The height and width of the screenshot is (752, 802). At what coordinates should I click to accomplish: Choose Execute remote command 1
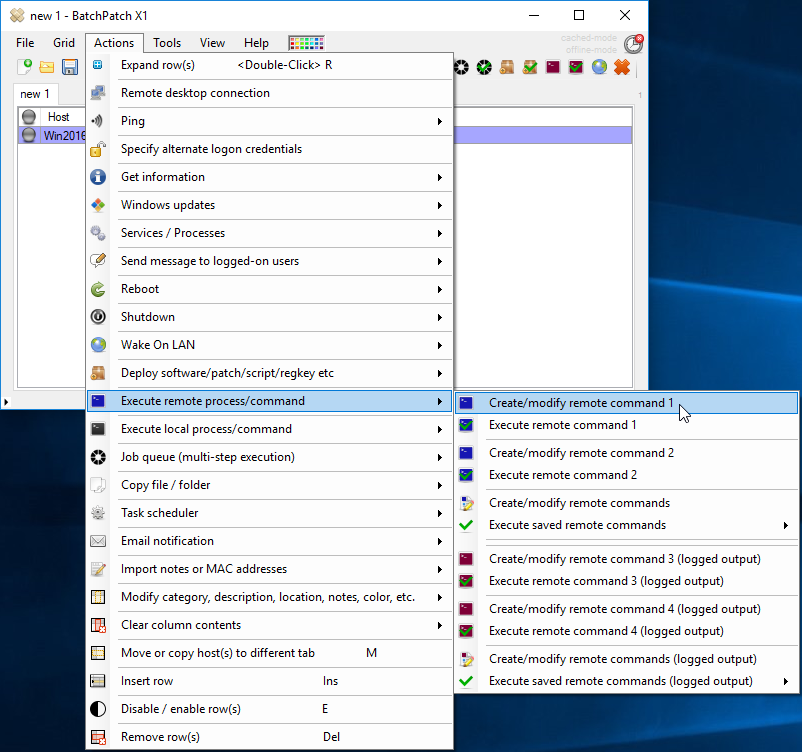pyautogui.click(x=626, y=425)
